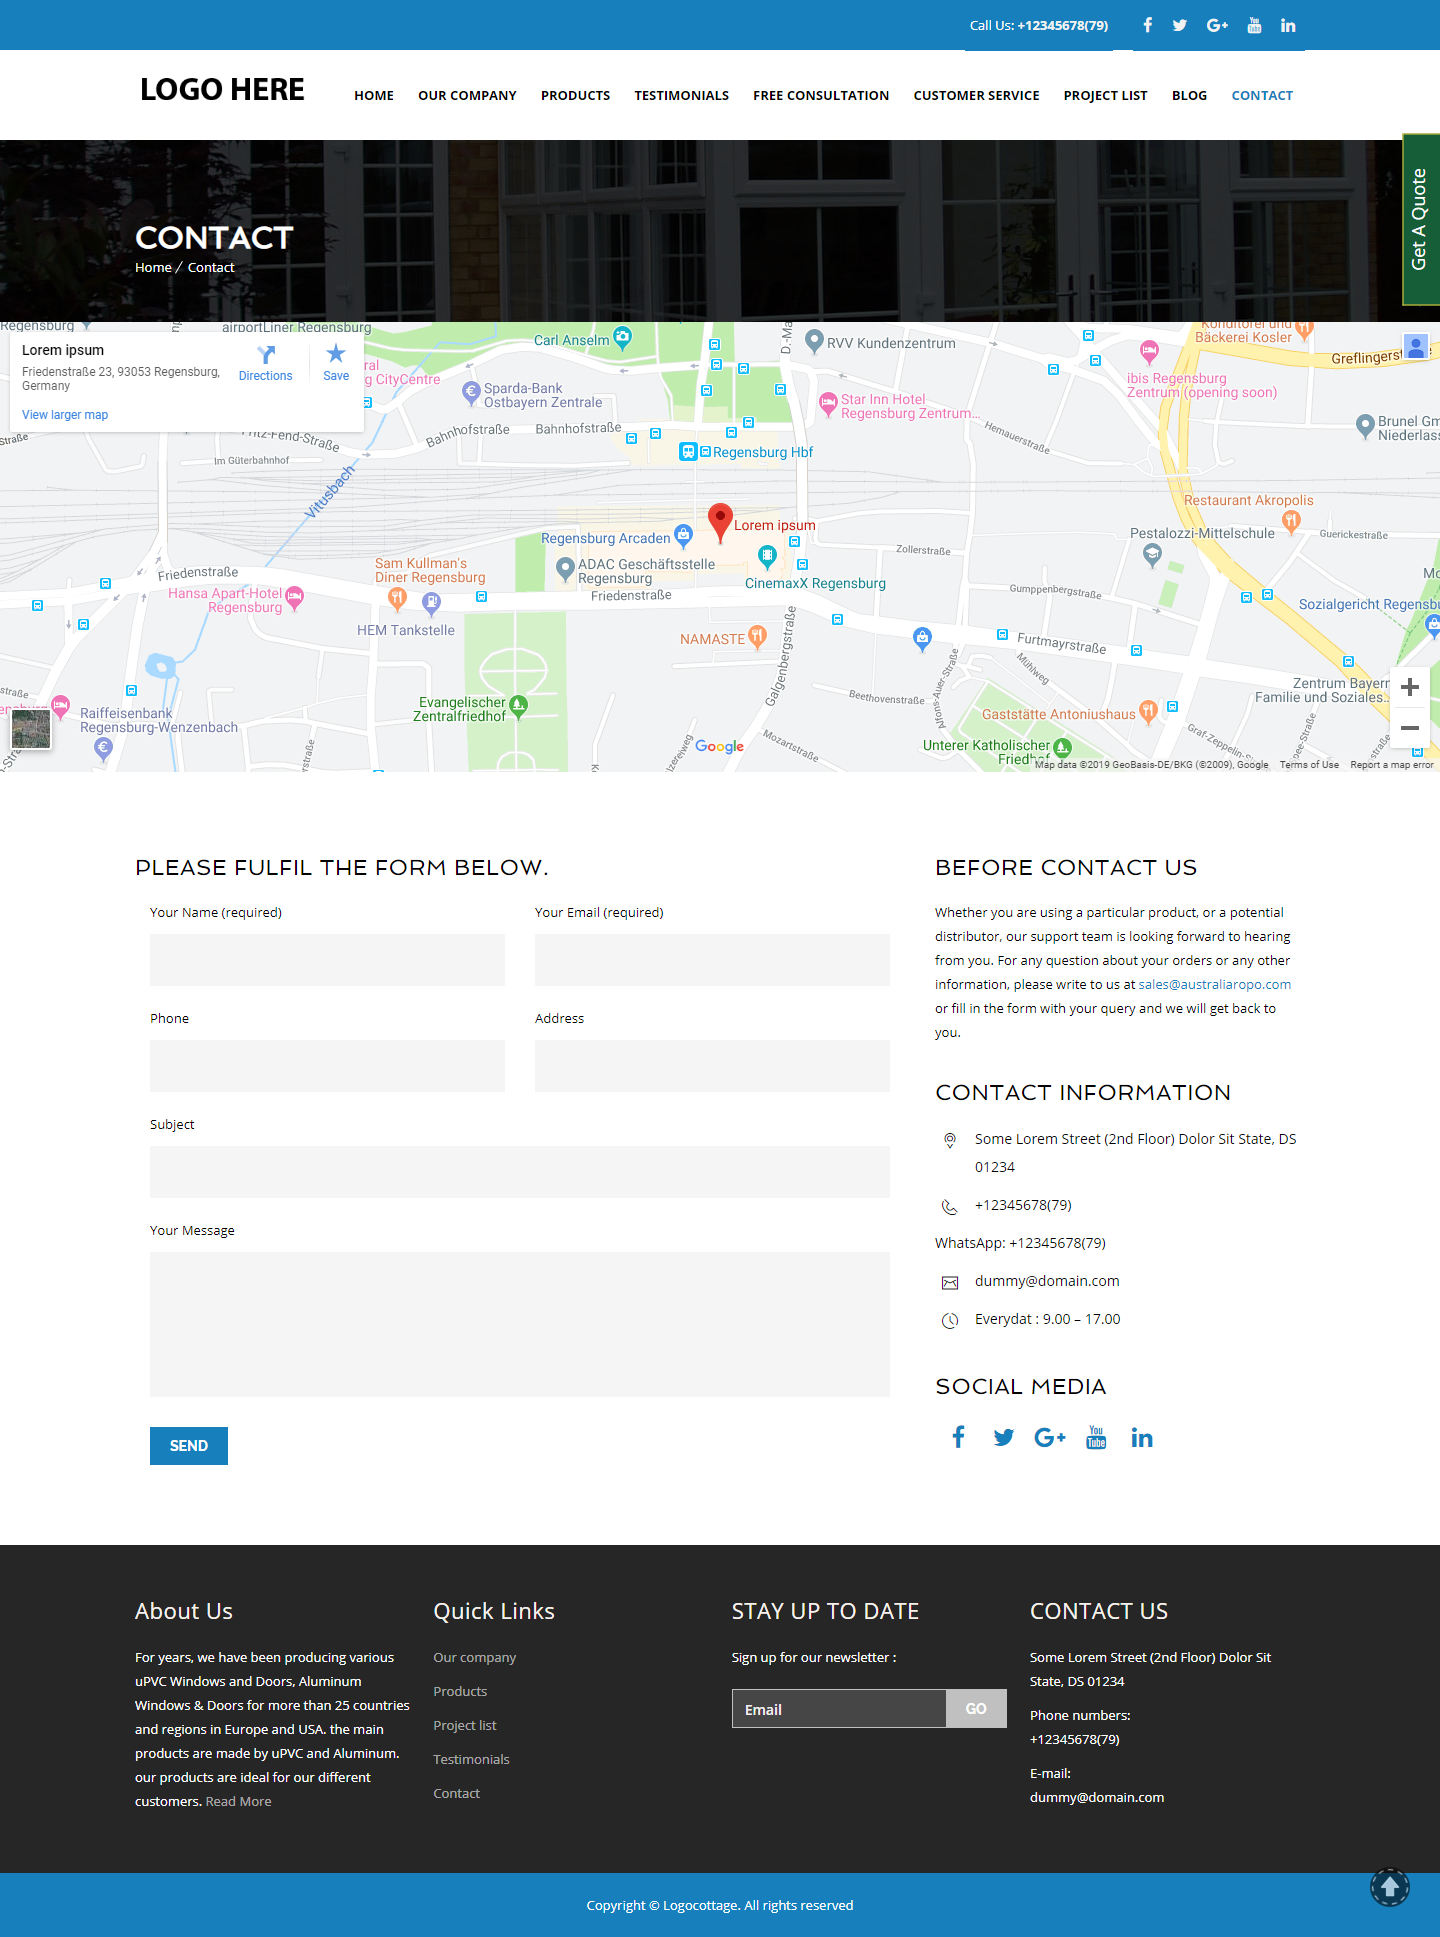
Task: Click into the Your Message text area
Action: 519,1324
